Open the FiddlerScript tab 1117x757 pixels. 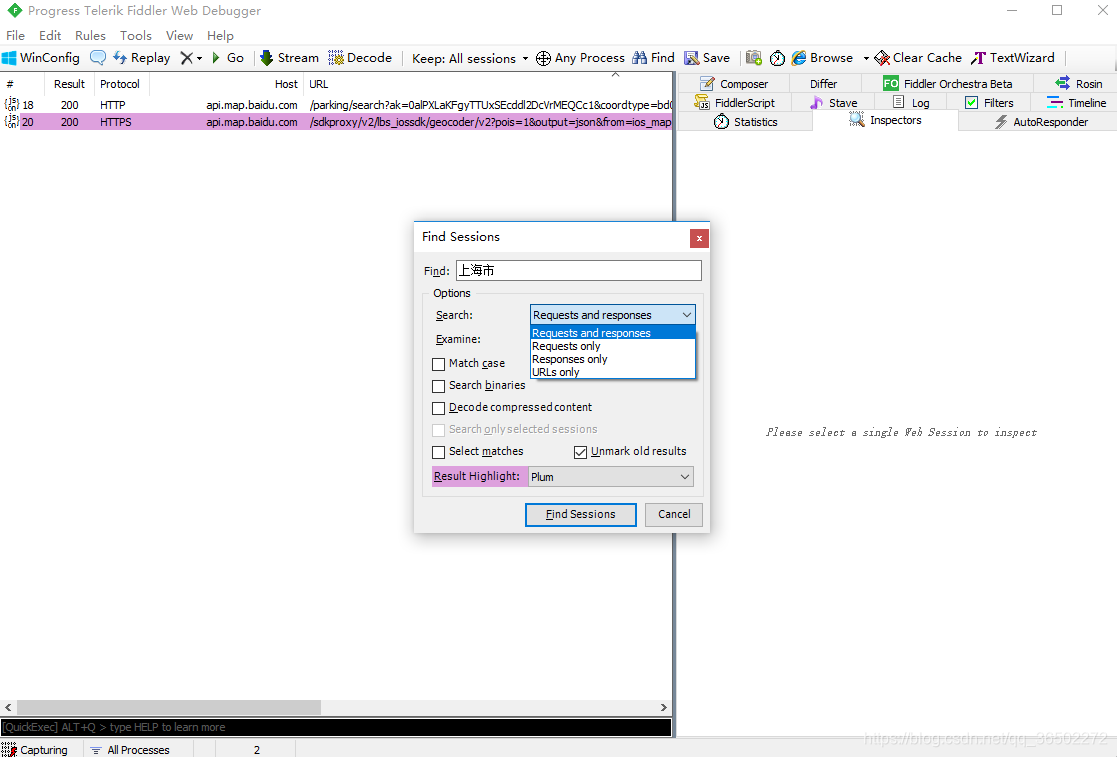[x=734, y=103]
